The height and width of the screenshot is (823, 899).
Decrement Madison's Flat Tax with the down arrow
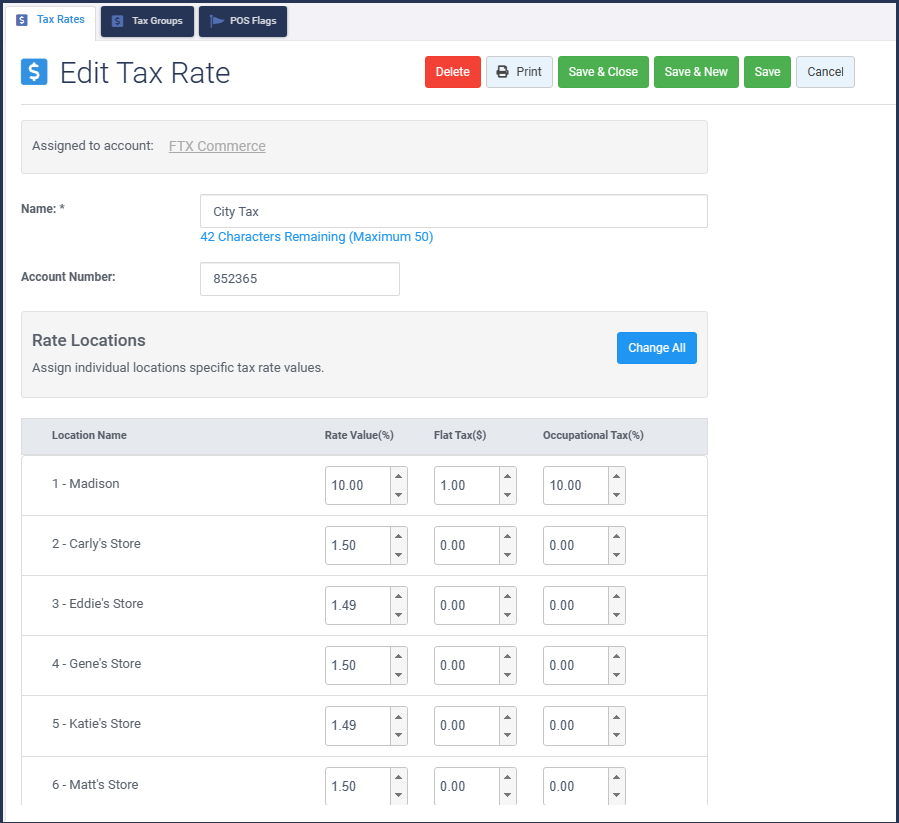[506, 492]
